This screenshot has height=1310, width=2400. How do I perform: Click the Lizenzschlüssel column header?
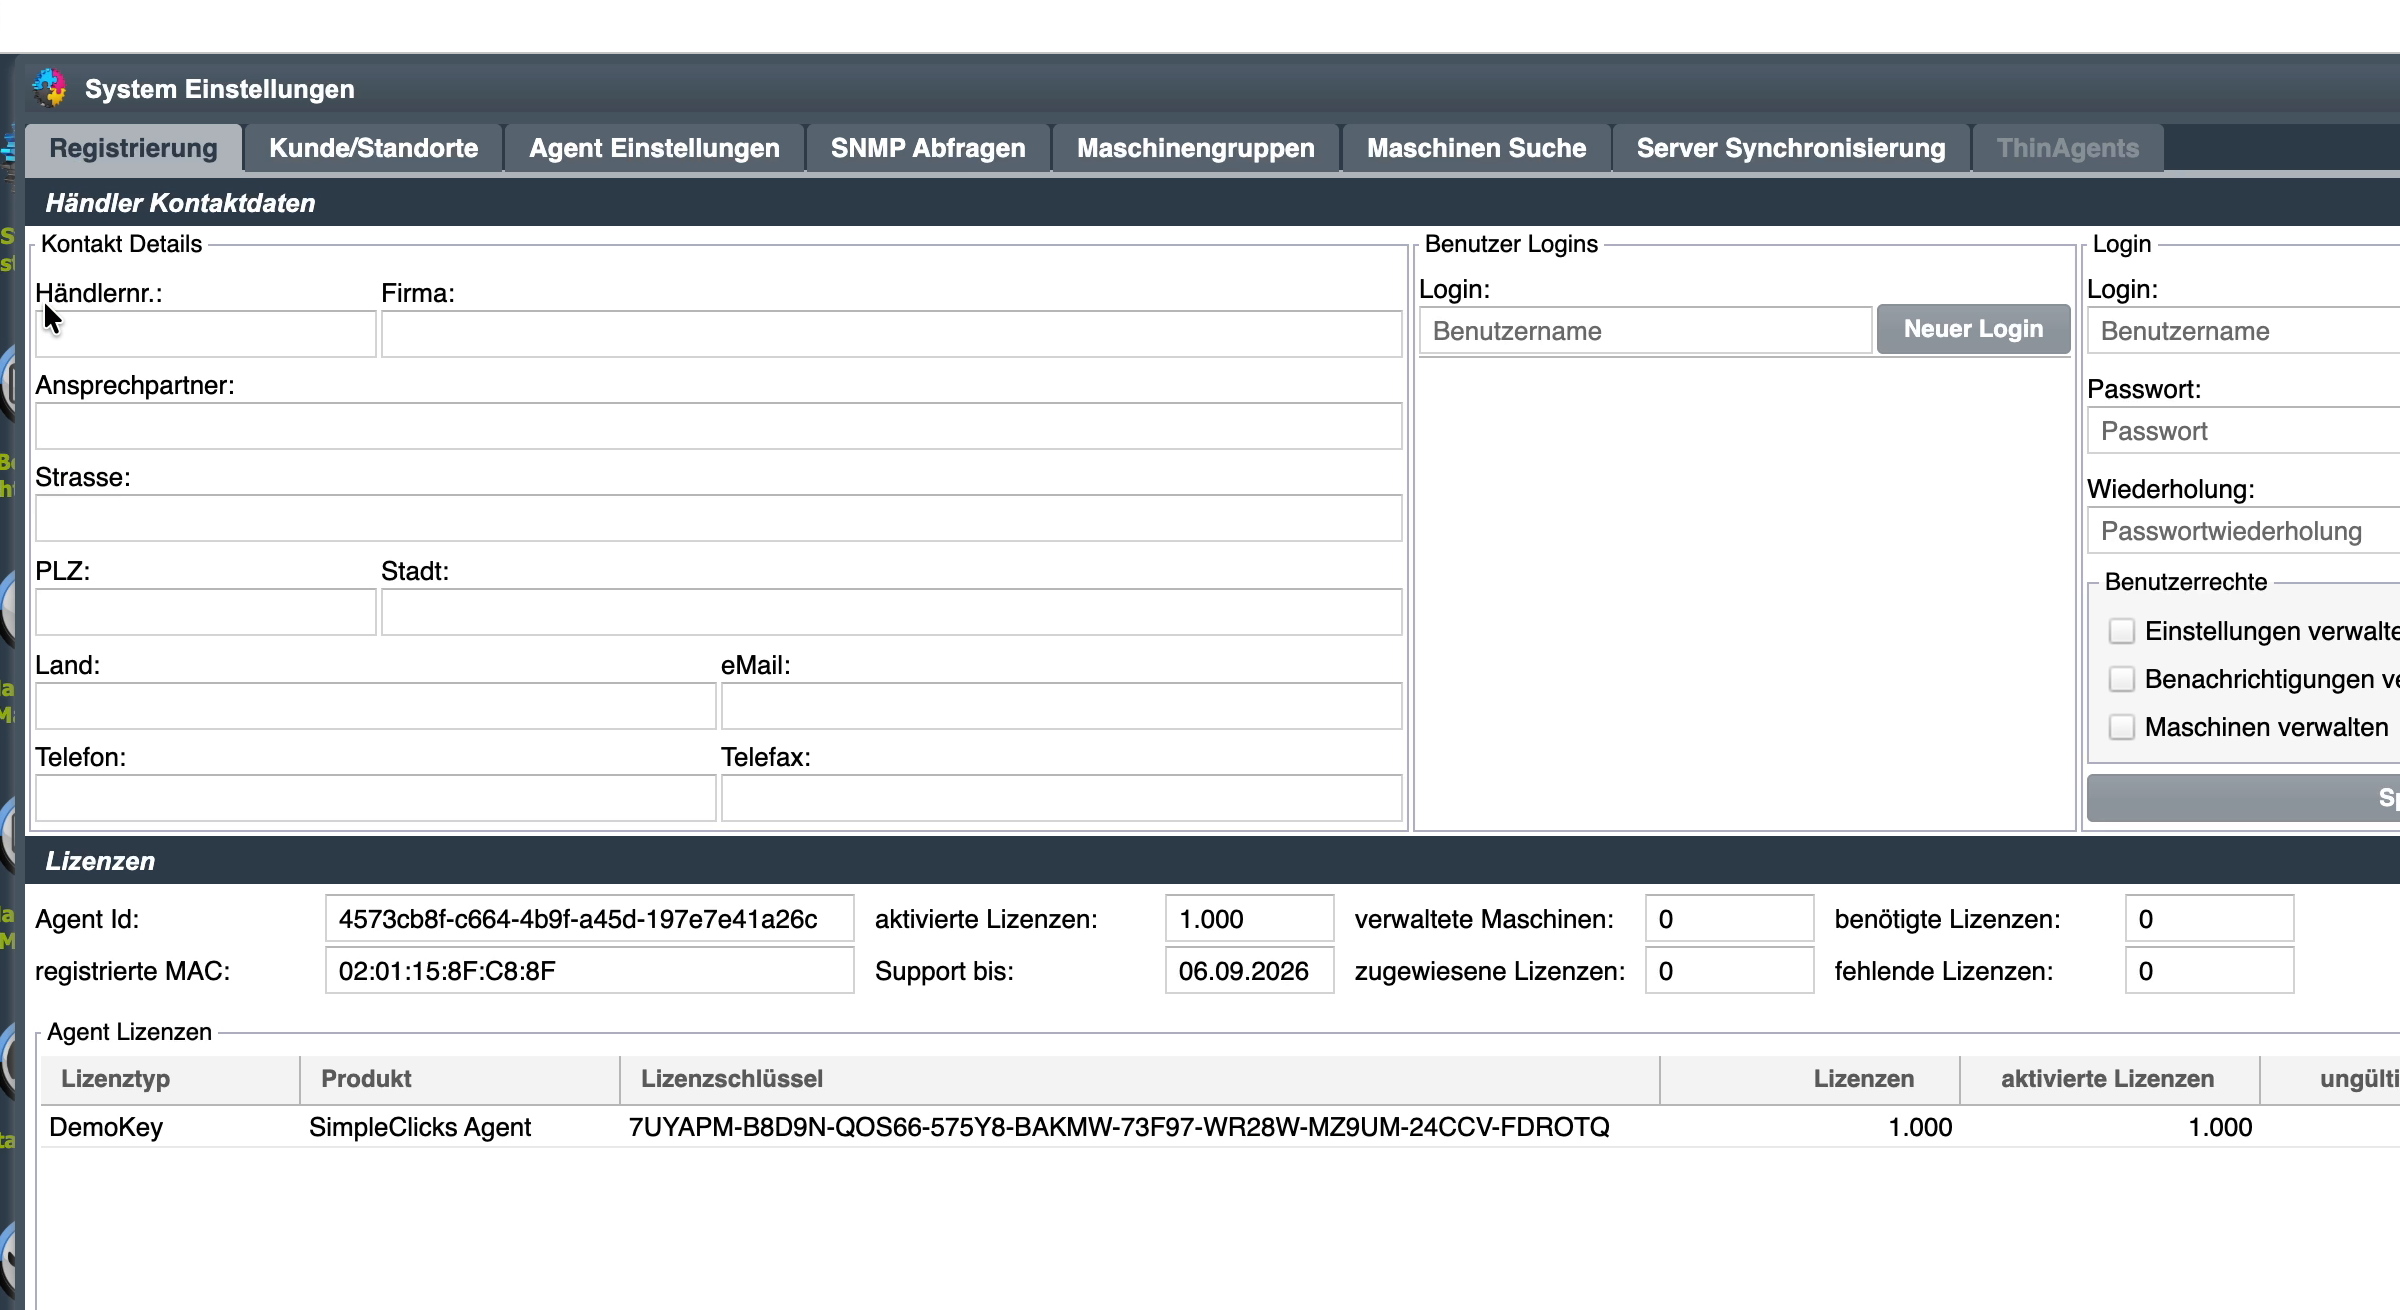(1140, 1079)
